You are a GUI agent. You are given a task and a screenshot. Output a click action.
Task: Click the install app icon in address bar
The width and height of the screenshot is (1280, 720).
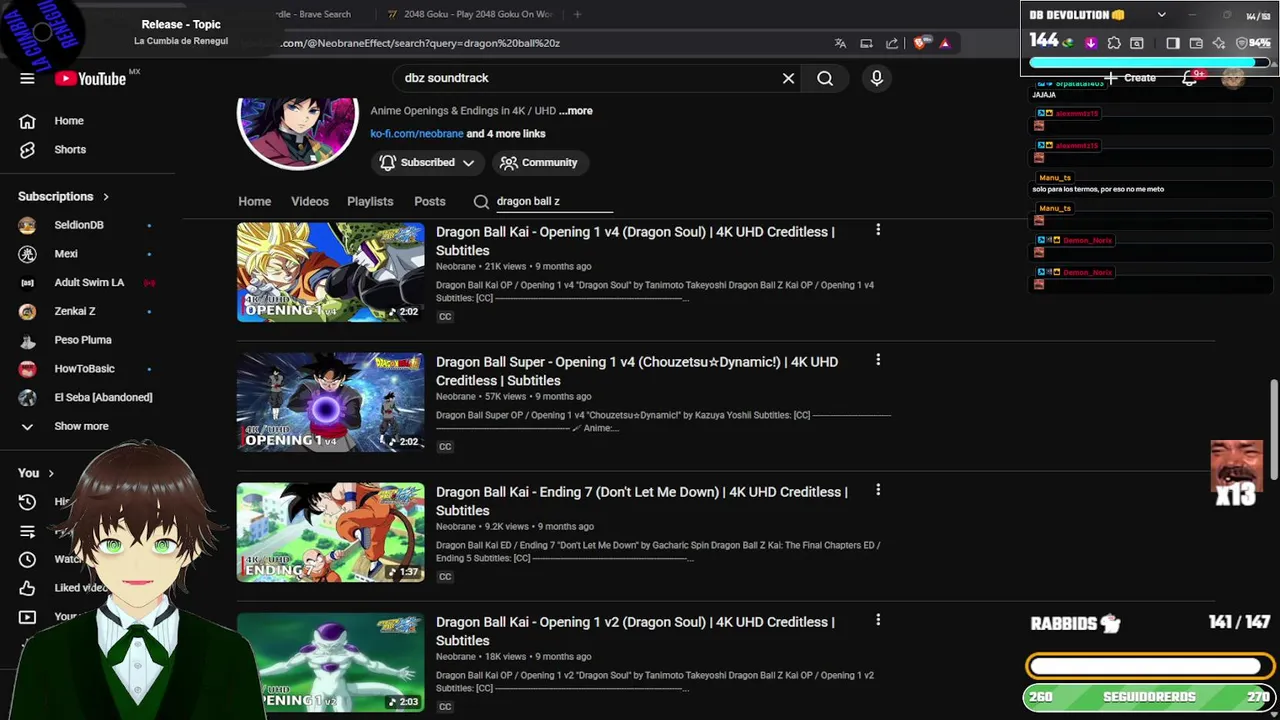tap(866, 43)
